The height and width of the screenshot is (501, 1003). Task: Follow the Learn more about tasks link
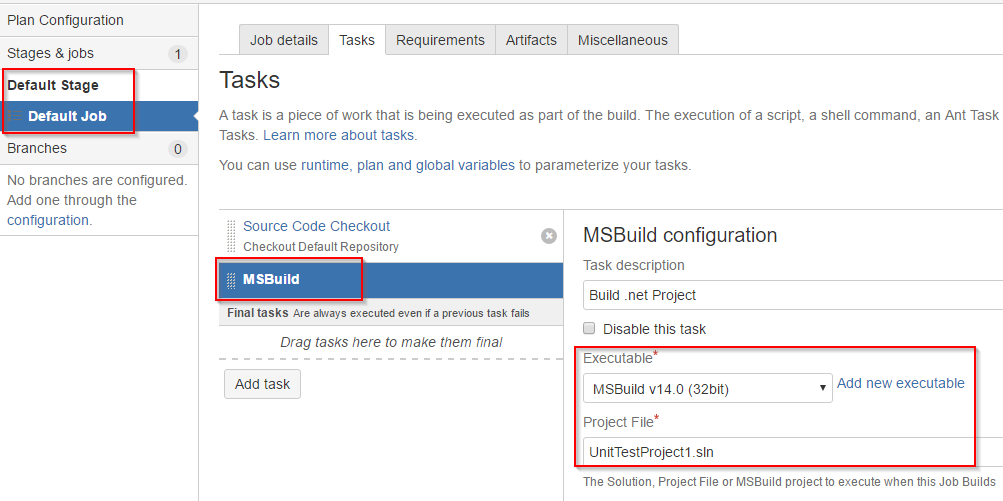(339, 136)
